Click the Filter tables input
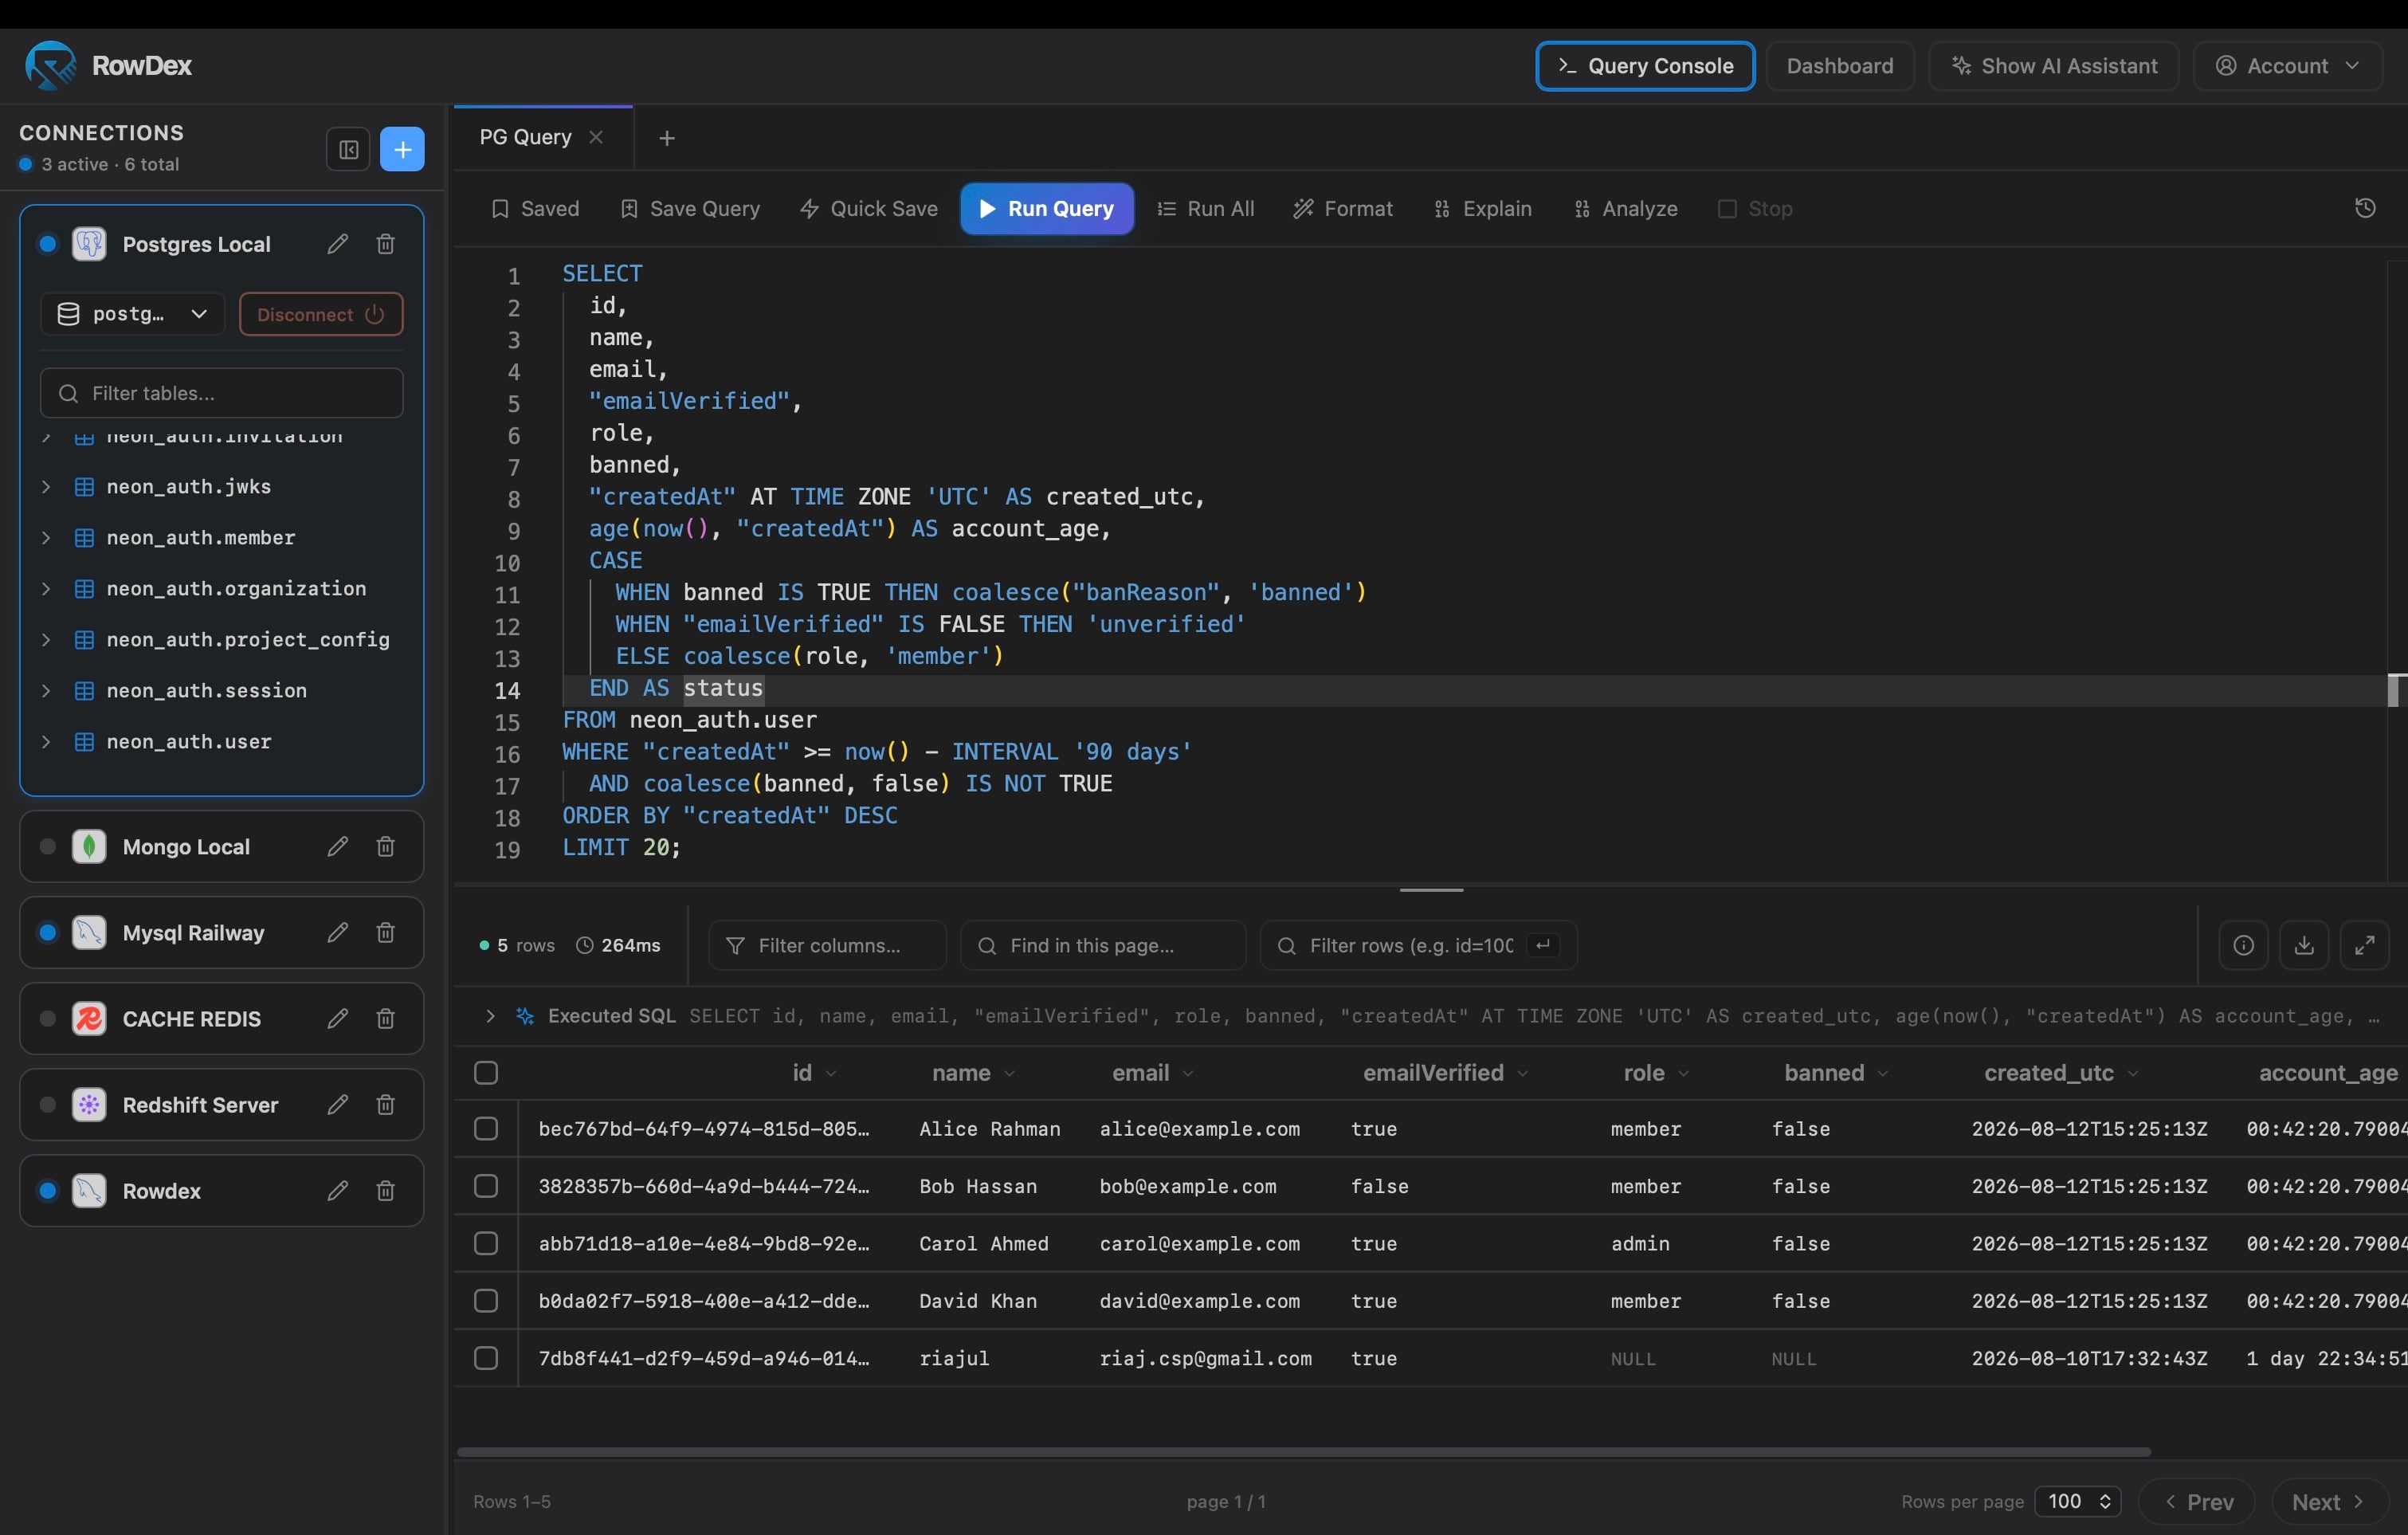The height and width of the screenshot is (1535, 2408). (x=222, y=394)
